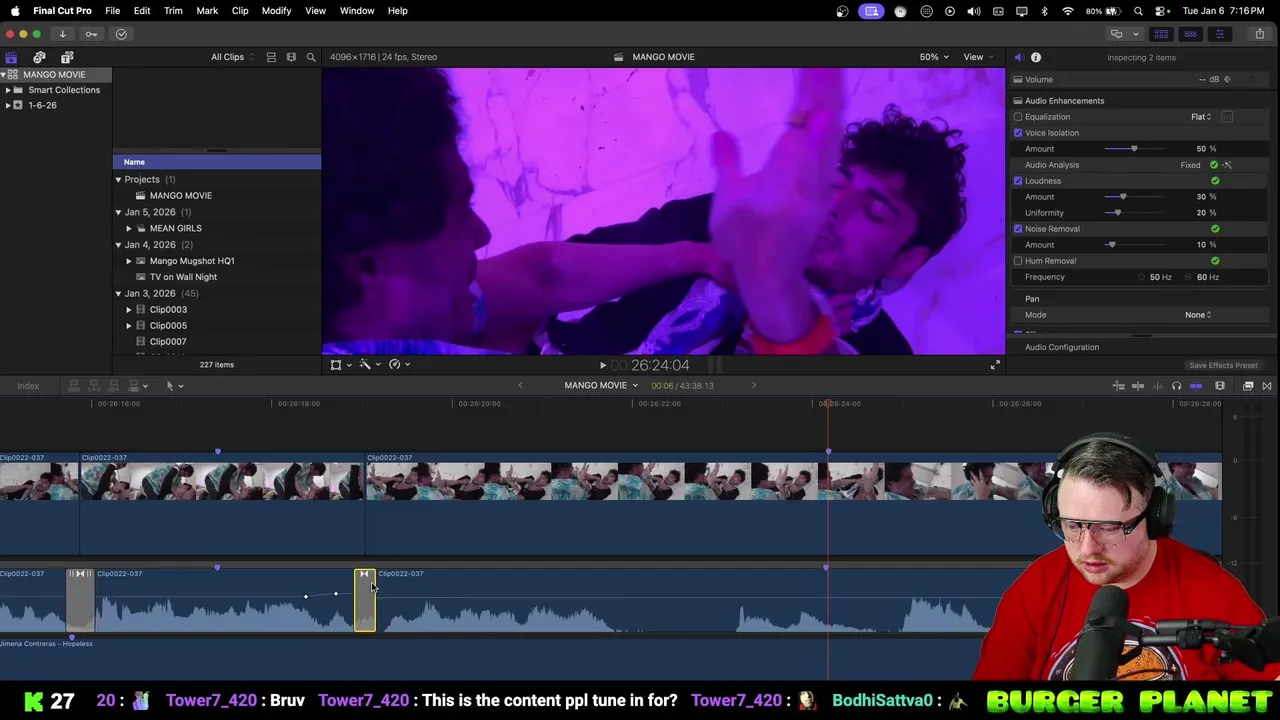Open viewer zoom 50% dropdown
This screenshot has width=1280, height=720.
934,57
